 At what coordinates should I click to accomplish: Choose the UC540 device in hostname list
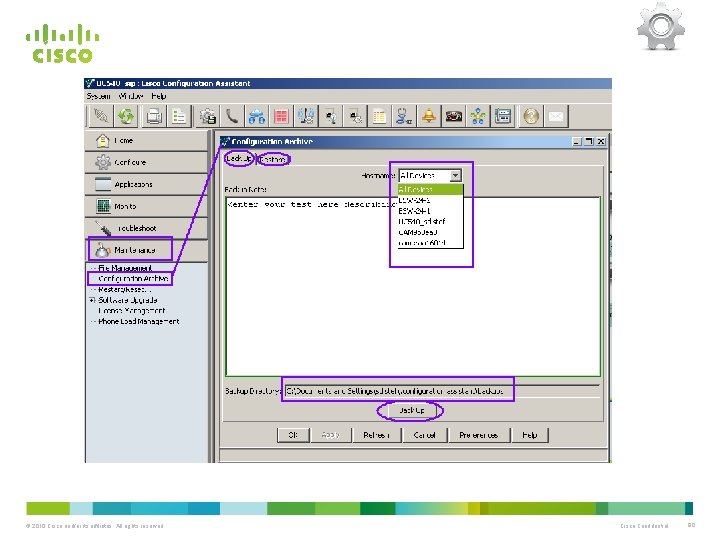[x=431, y=221]
